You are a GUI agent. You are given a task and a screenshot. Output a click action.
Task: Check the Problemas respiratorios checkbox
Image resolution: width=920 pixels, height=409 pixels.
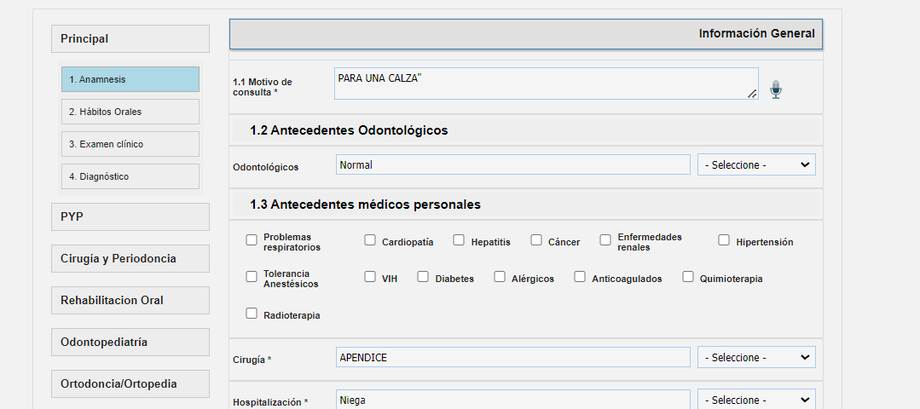[252, 240]
